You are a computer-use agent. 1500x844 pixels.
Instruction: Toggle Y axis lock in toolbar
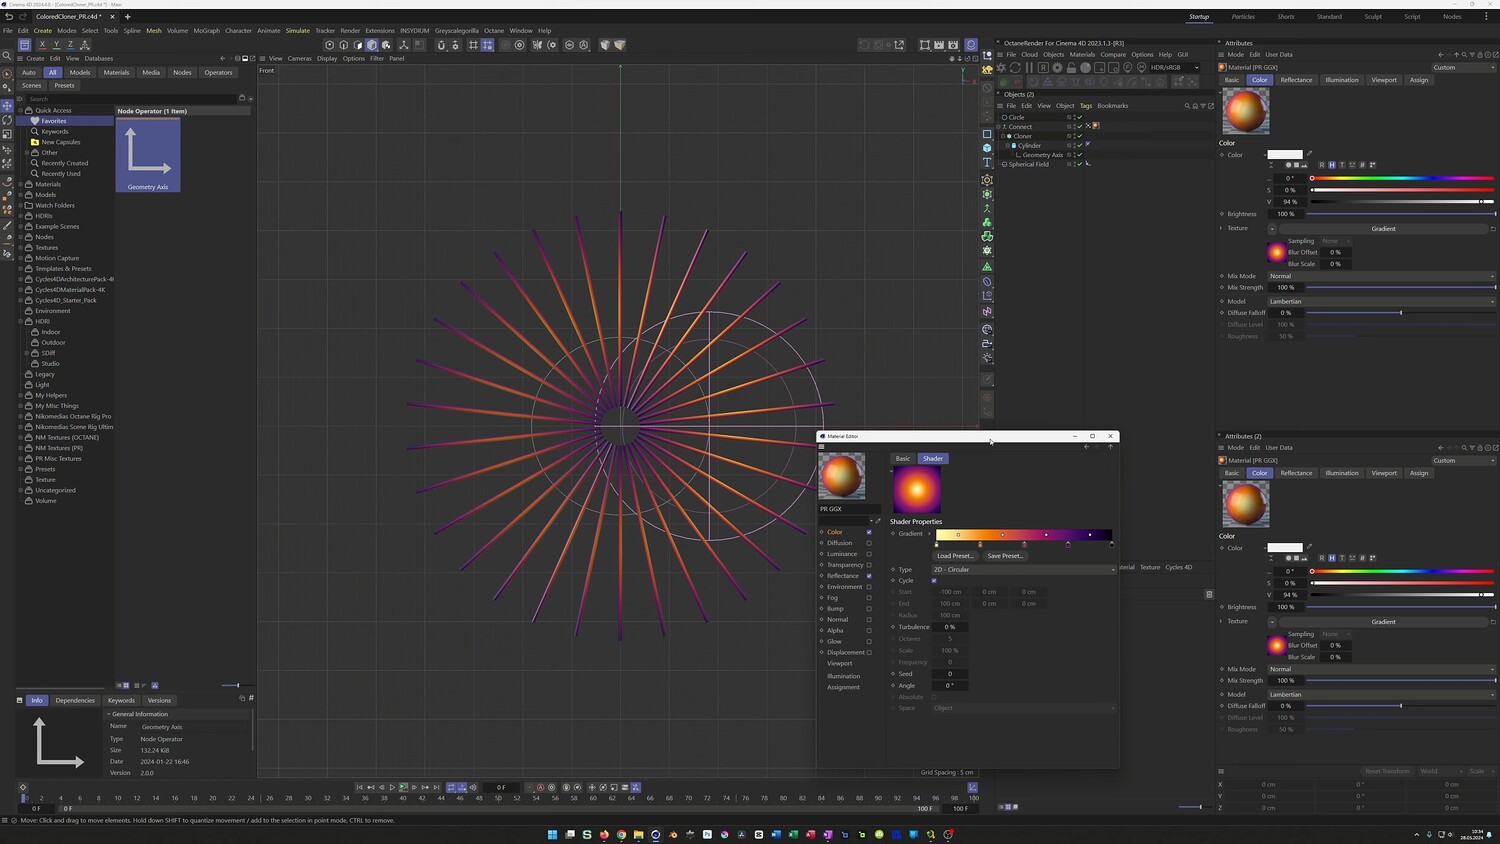click(x=56, y=45)
